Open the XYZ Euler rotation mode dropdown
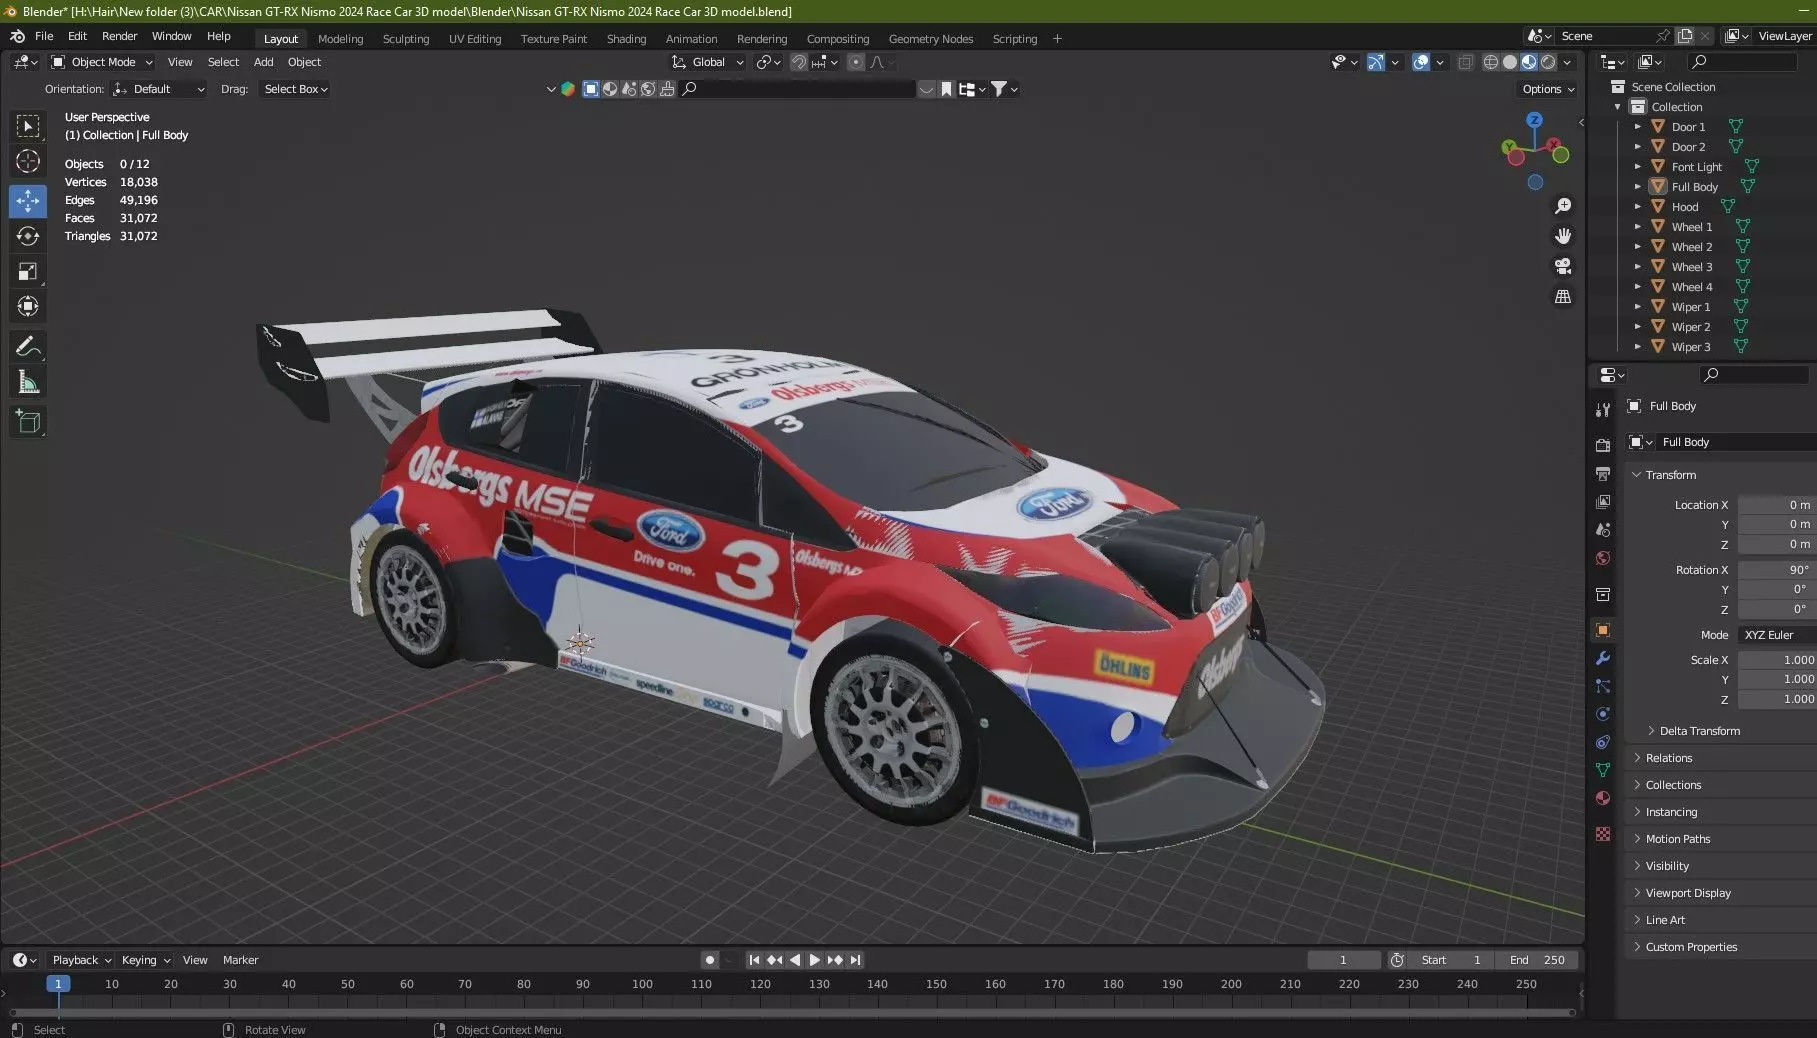Screen dimensions: 1817x1038 click(1776, 635)
